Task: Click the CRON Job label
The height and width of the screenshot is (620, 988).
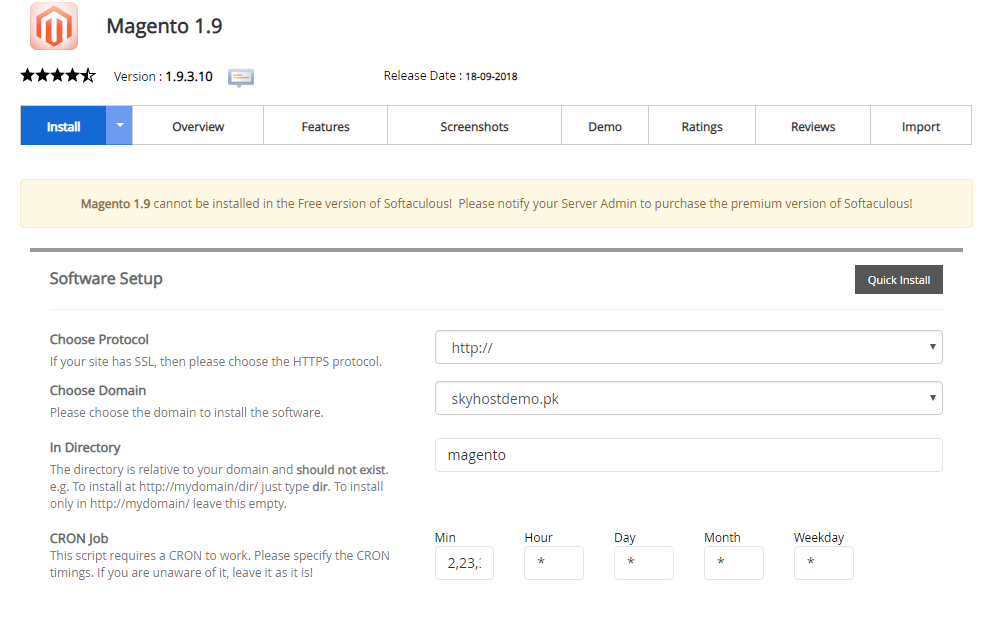Action: coord(79,538)
